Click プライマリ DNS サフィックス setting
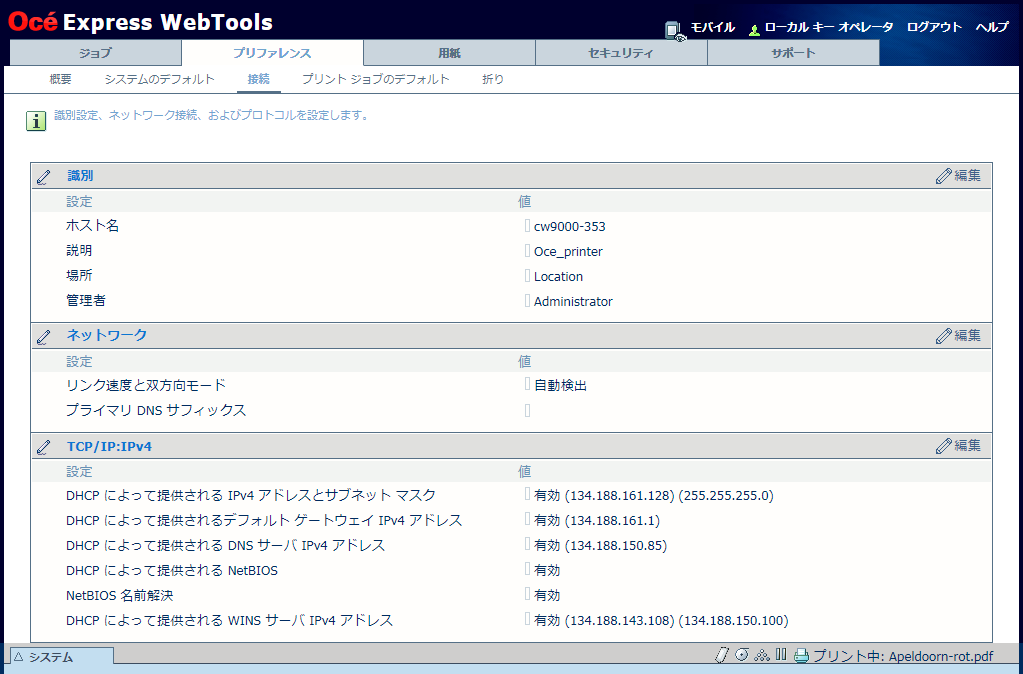Image resolution: width=1023 pixels, height=674 pixels. pos(156,410)
